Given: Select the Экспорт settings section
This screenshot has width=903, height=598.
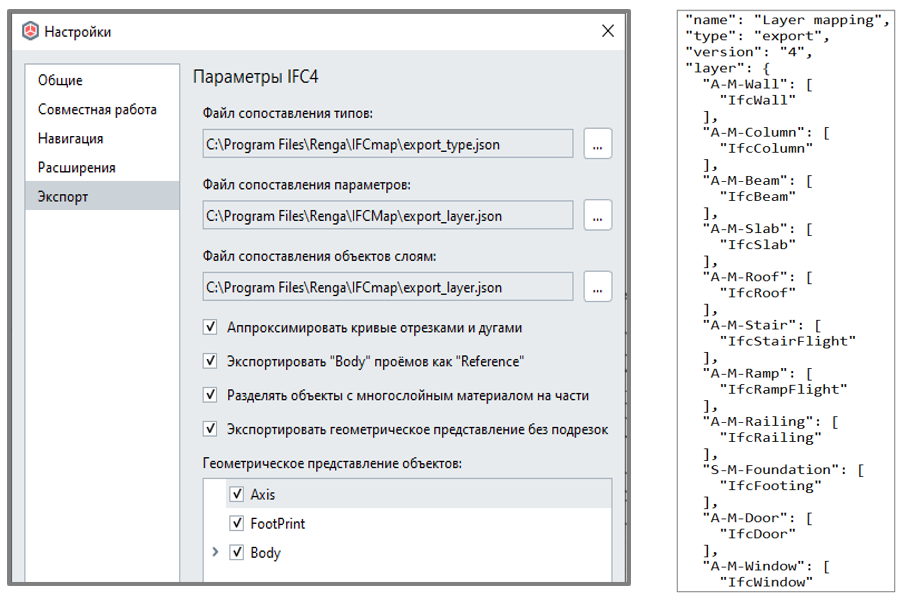Looking at the screenshot, I should (x=102, y=196).
